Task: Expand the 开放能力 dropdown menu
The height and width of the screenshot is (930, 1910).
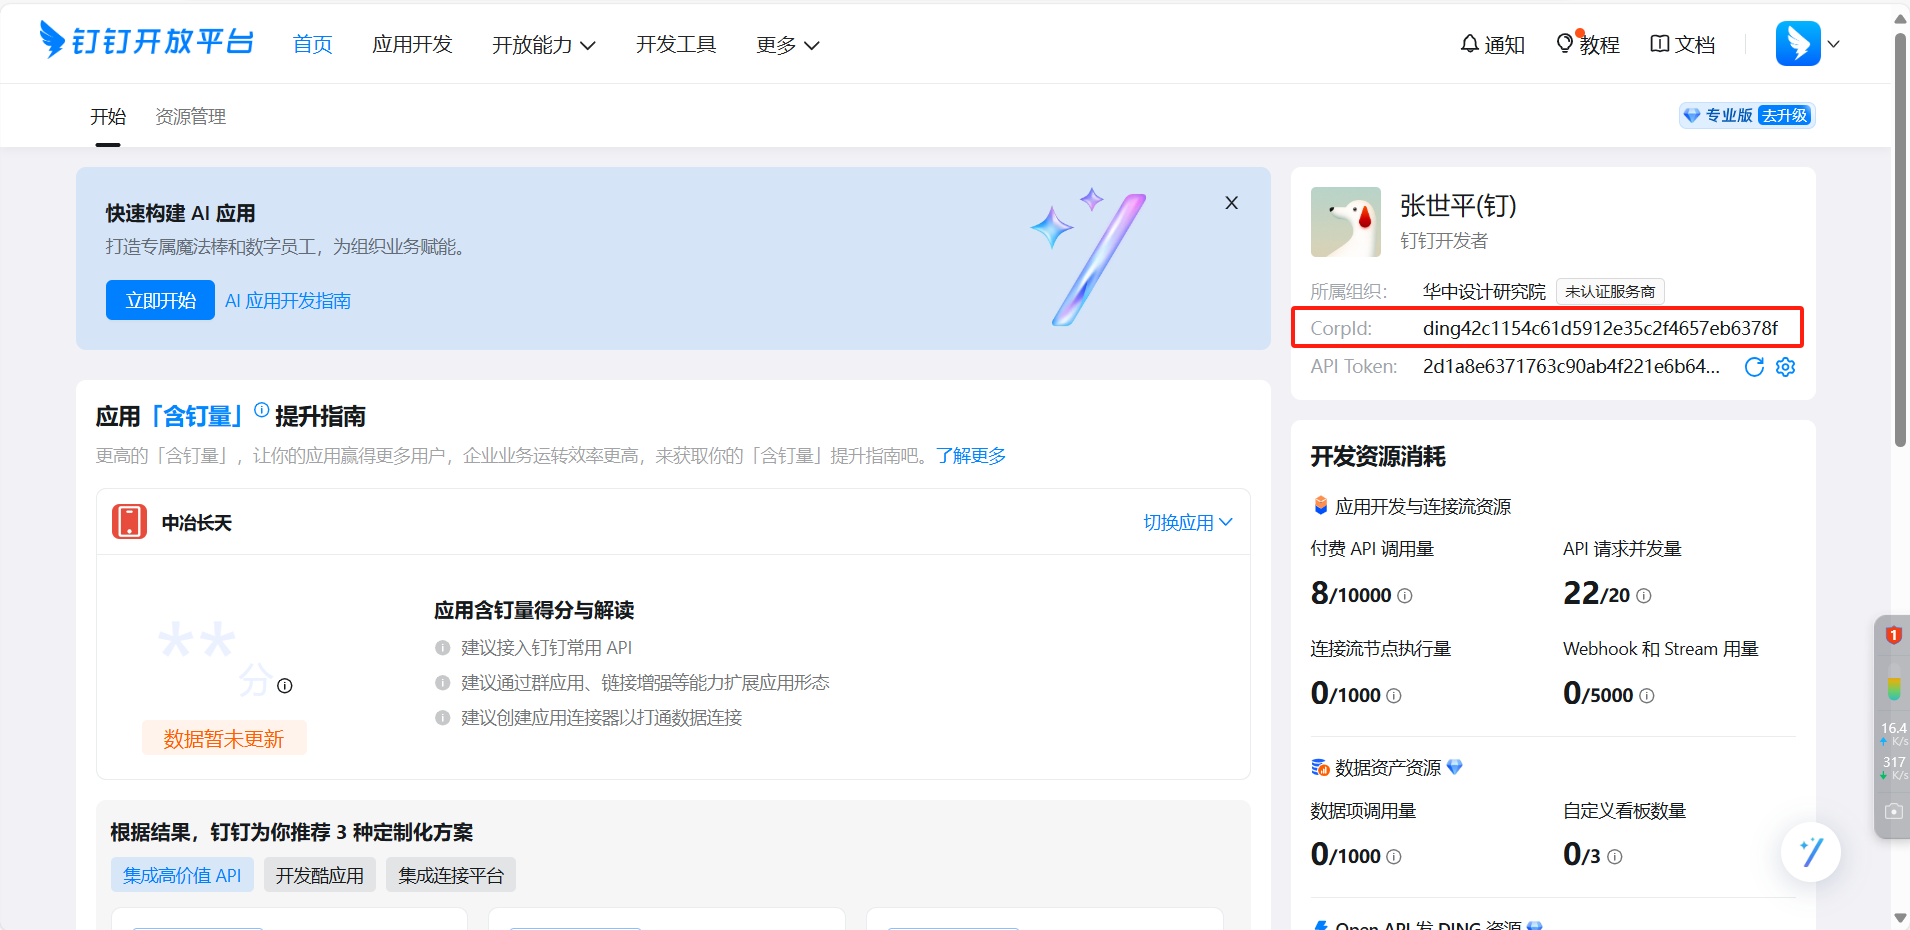Action: click(x=544, y=44)
